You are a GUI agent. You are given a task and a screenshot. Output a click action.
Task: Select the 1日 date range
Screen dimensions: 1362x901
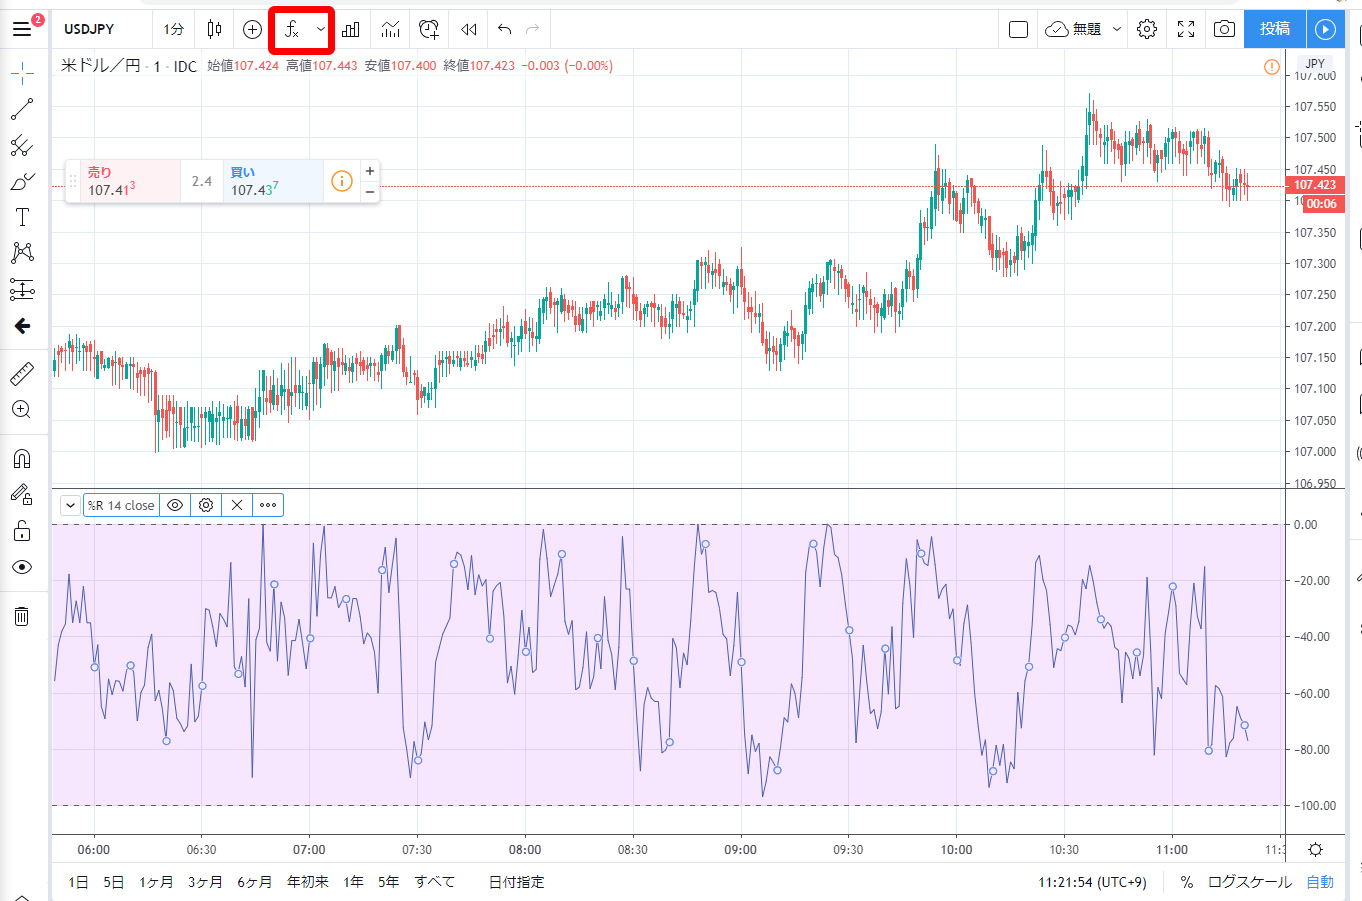78,882
